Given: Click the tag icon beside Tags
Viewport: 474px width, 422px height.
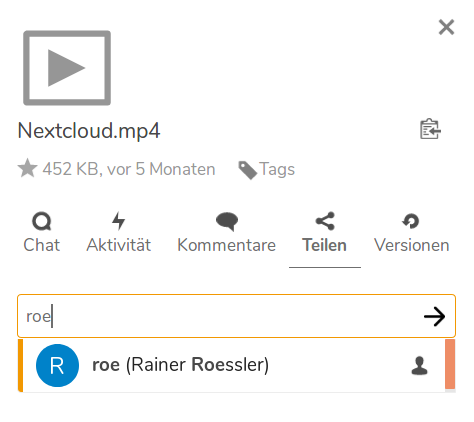Looking at the screenshot, I should coord(247,170).
